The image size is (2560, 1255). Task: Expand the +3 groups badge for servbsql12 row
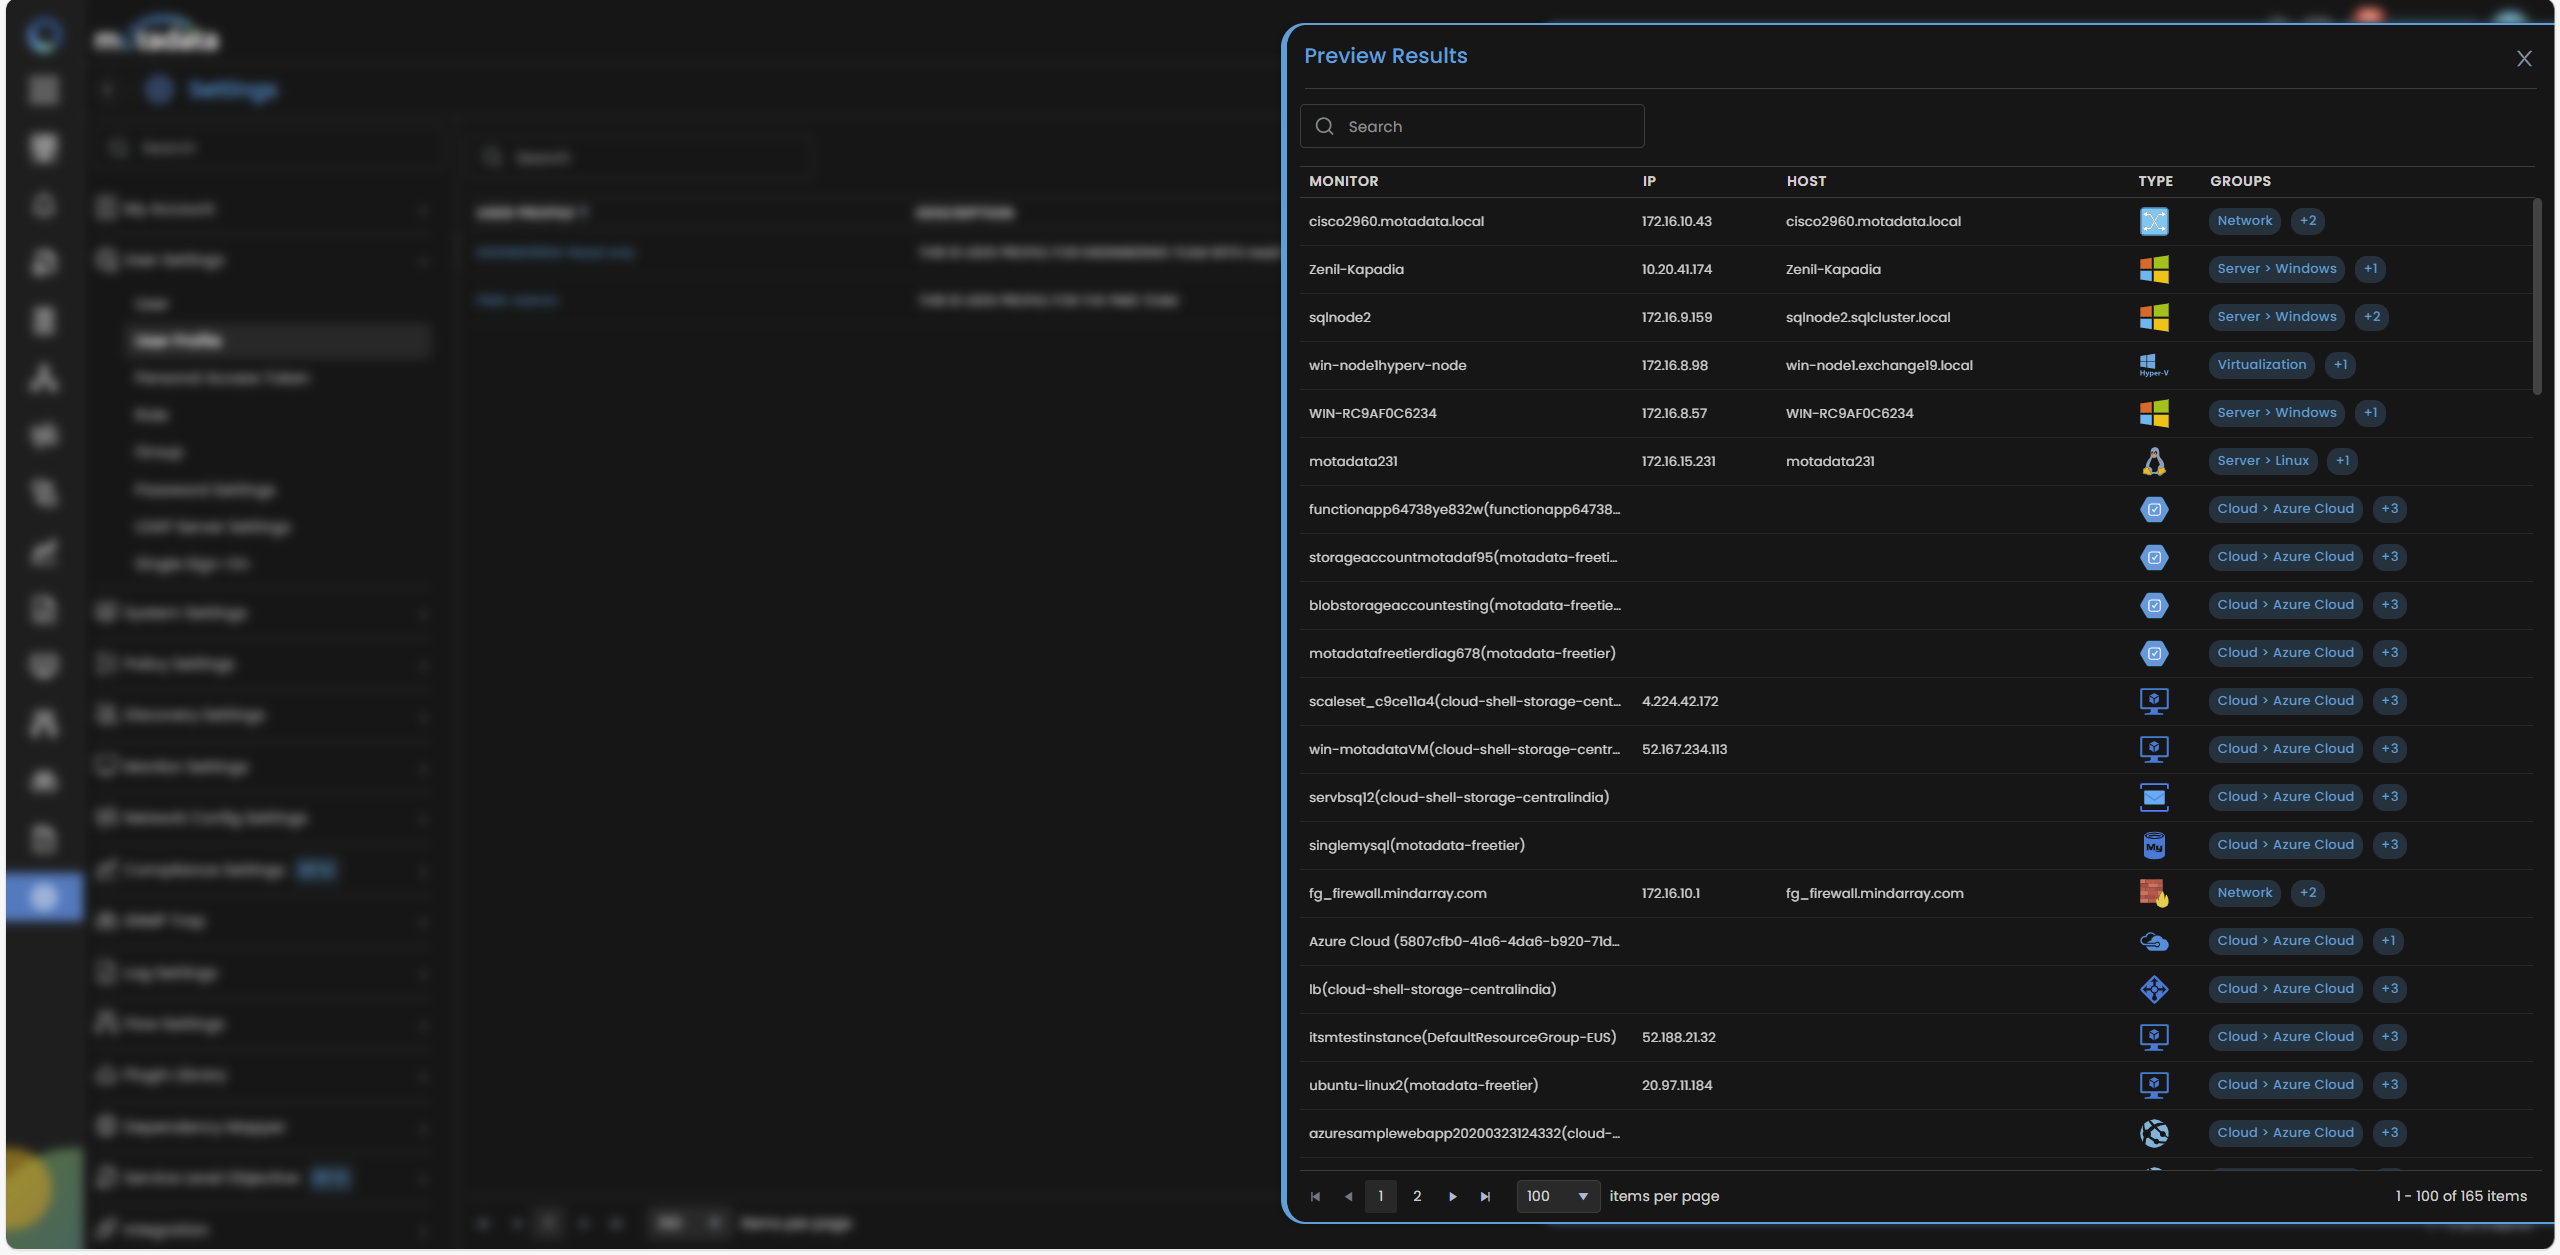2389,797
